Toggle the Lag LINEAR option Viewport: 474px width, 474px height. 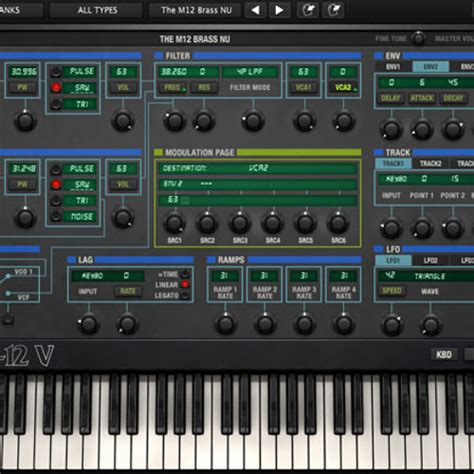point(185,284)
